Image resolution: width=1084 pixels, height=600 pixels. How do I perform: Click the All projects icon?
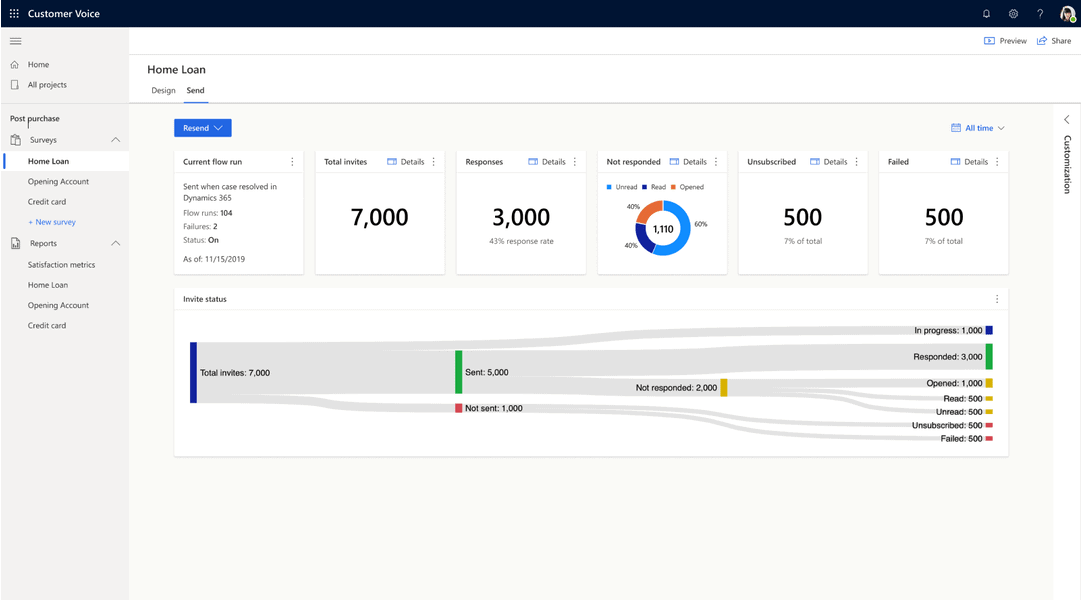[x=14, y=84]
